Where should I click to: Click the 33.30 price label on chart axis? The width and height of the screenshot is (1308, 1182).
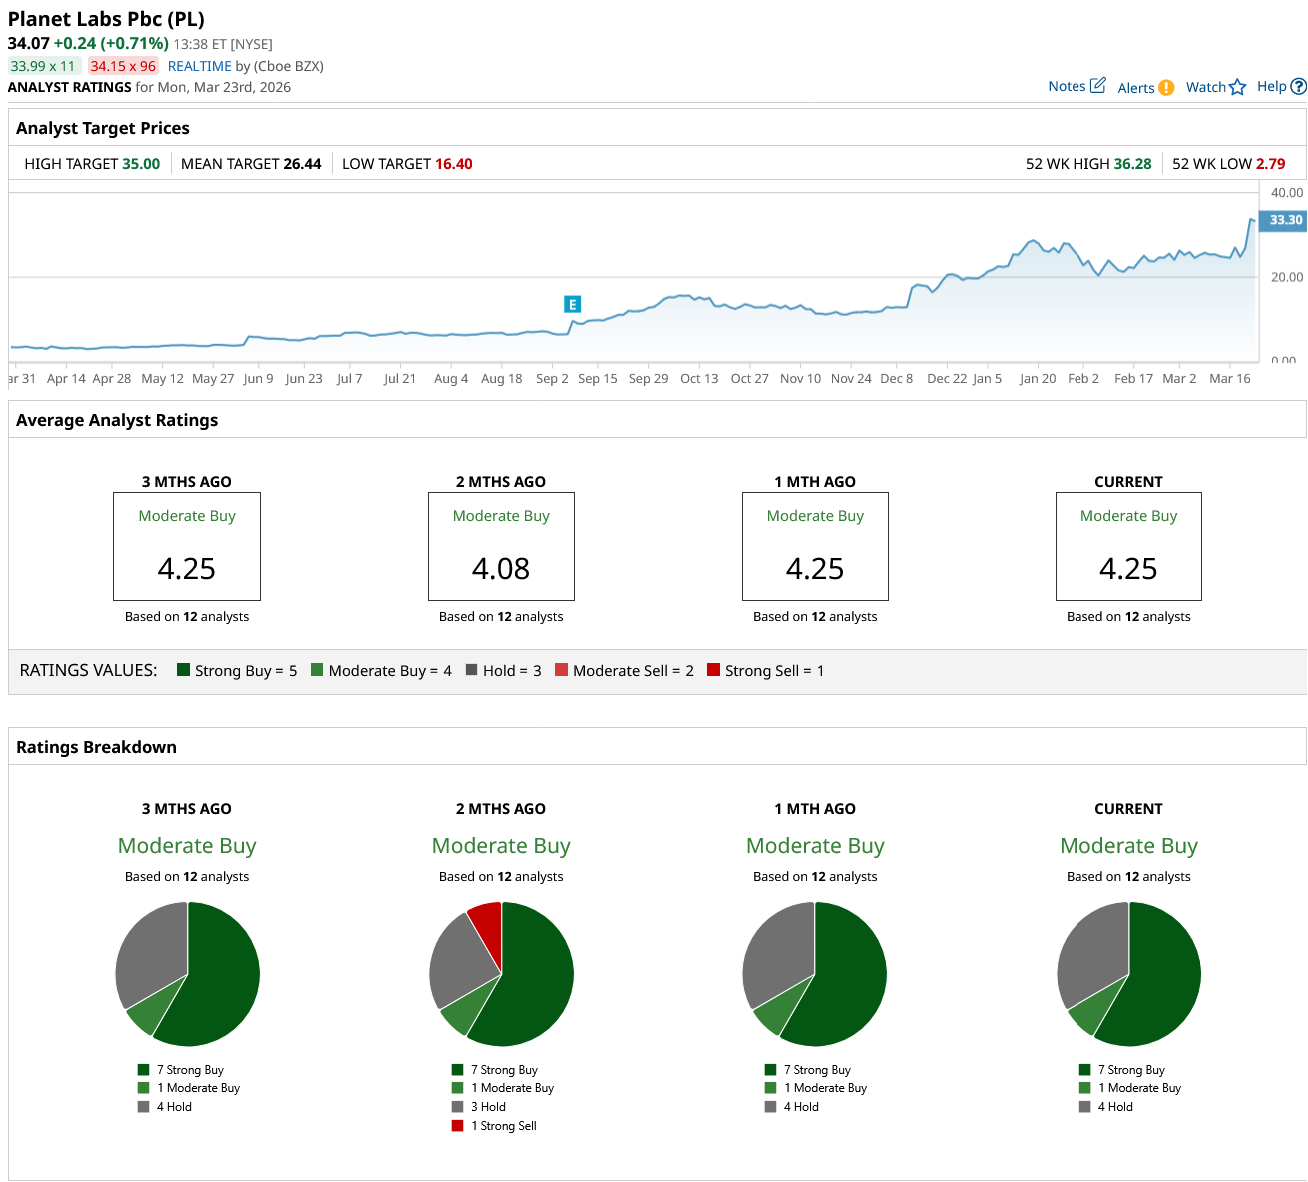(x=1285, y=220)
